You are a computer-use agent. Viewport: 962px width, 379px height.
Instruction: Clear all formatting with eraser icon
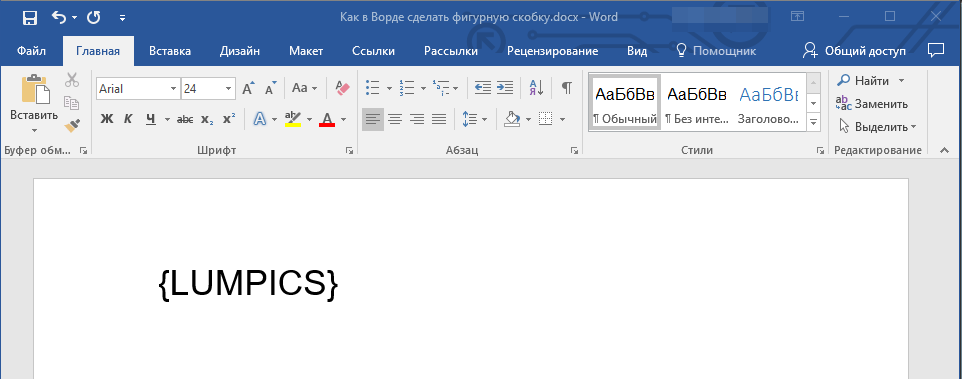pos(342,88)
